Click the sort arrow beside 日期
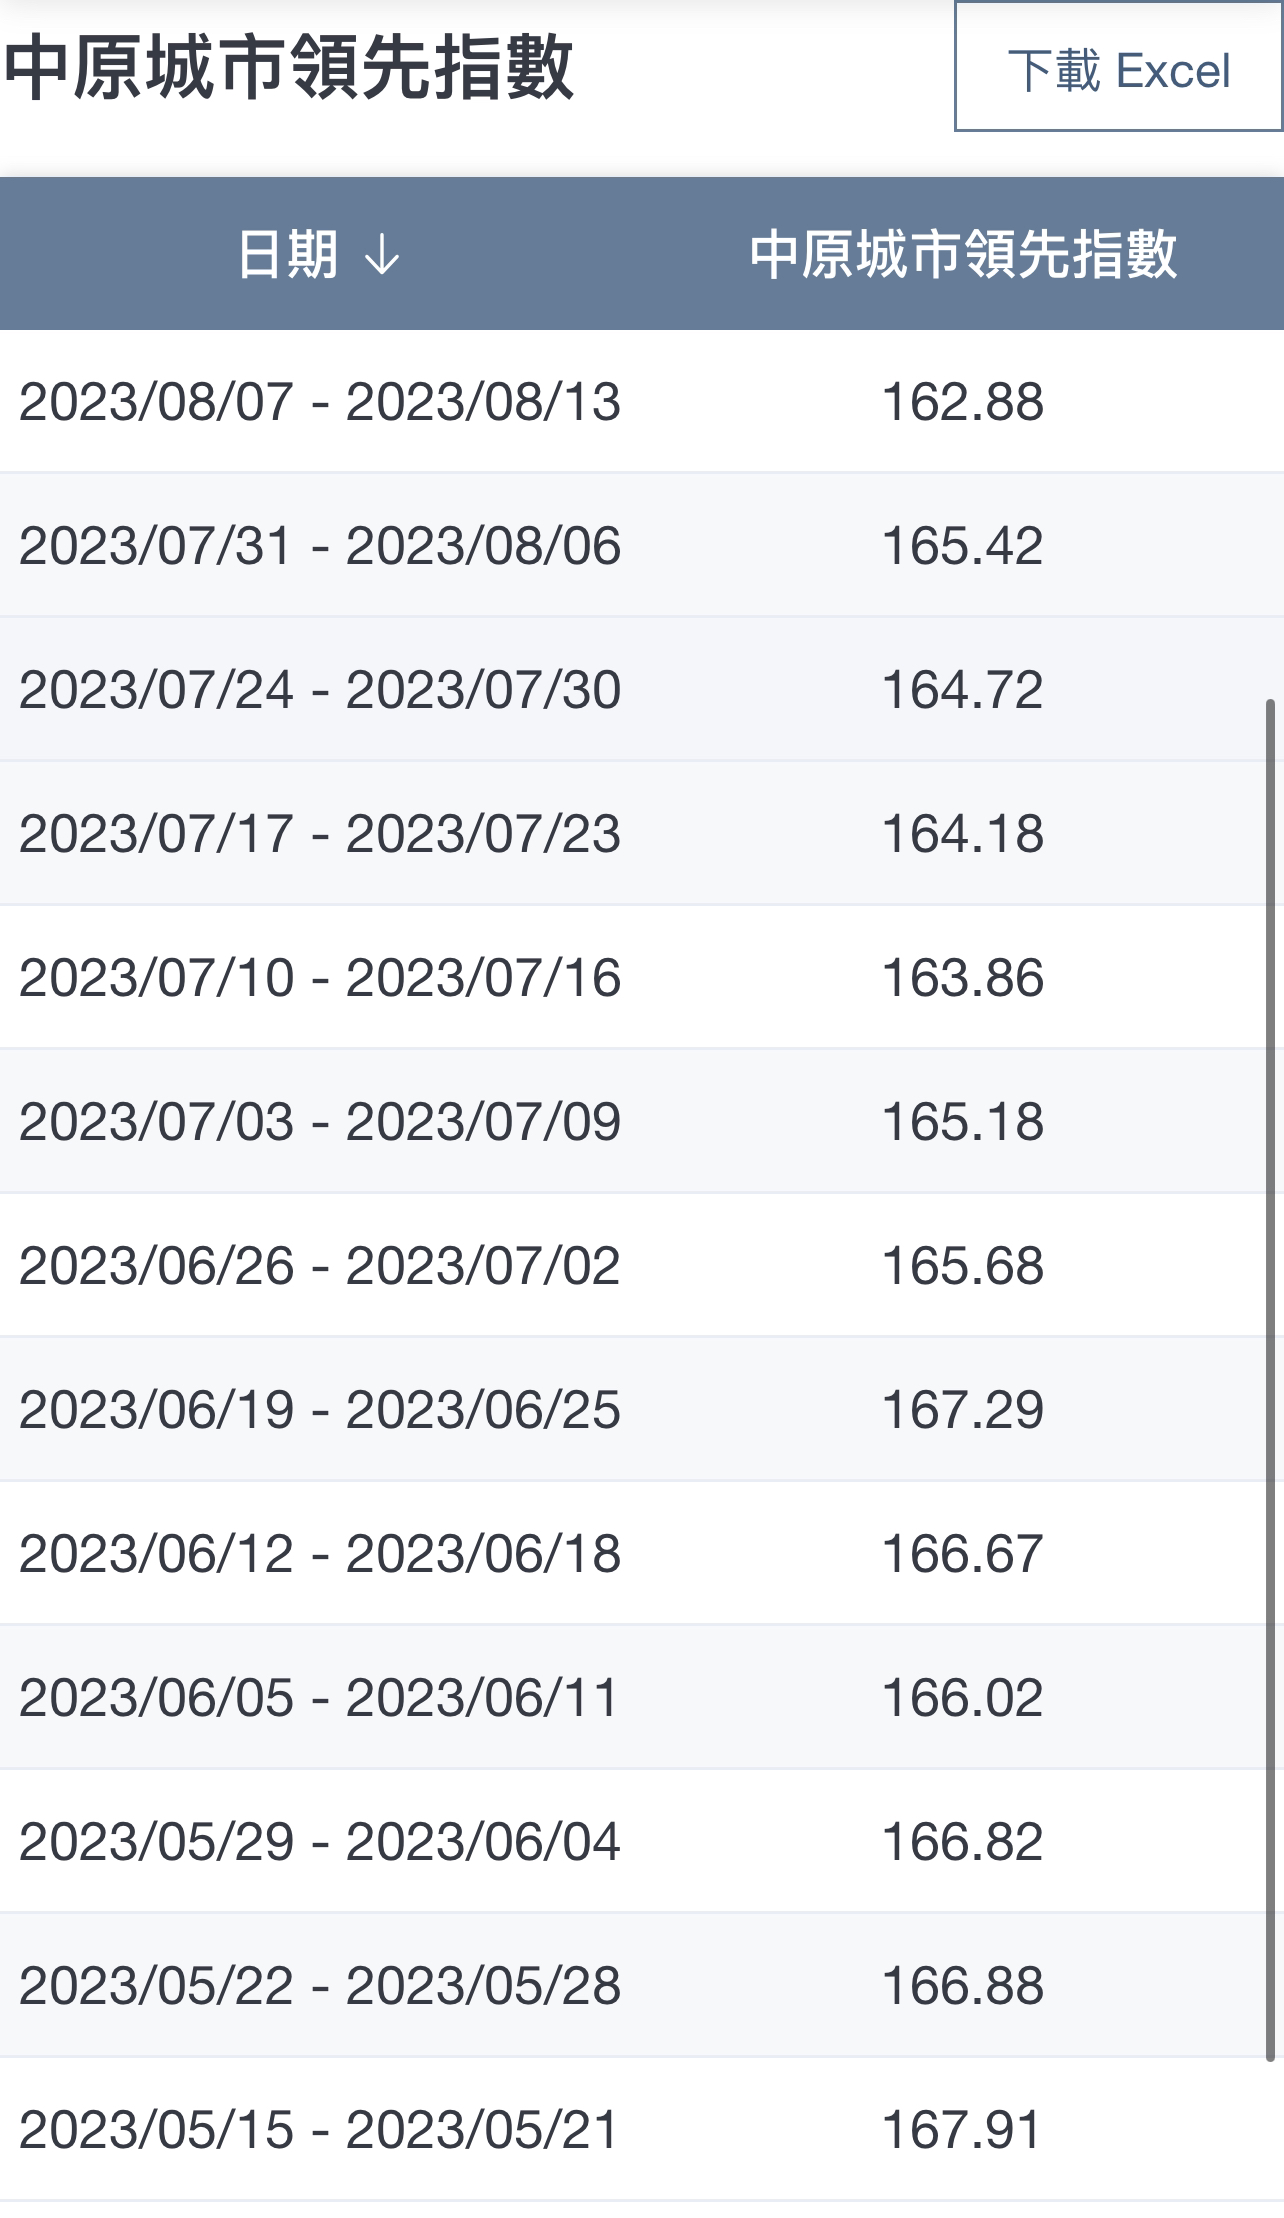This screenshot has width=1284, height=2218. point(382,256)
